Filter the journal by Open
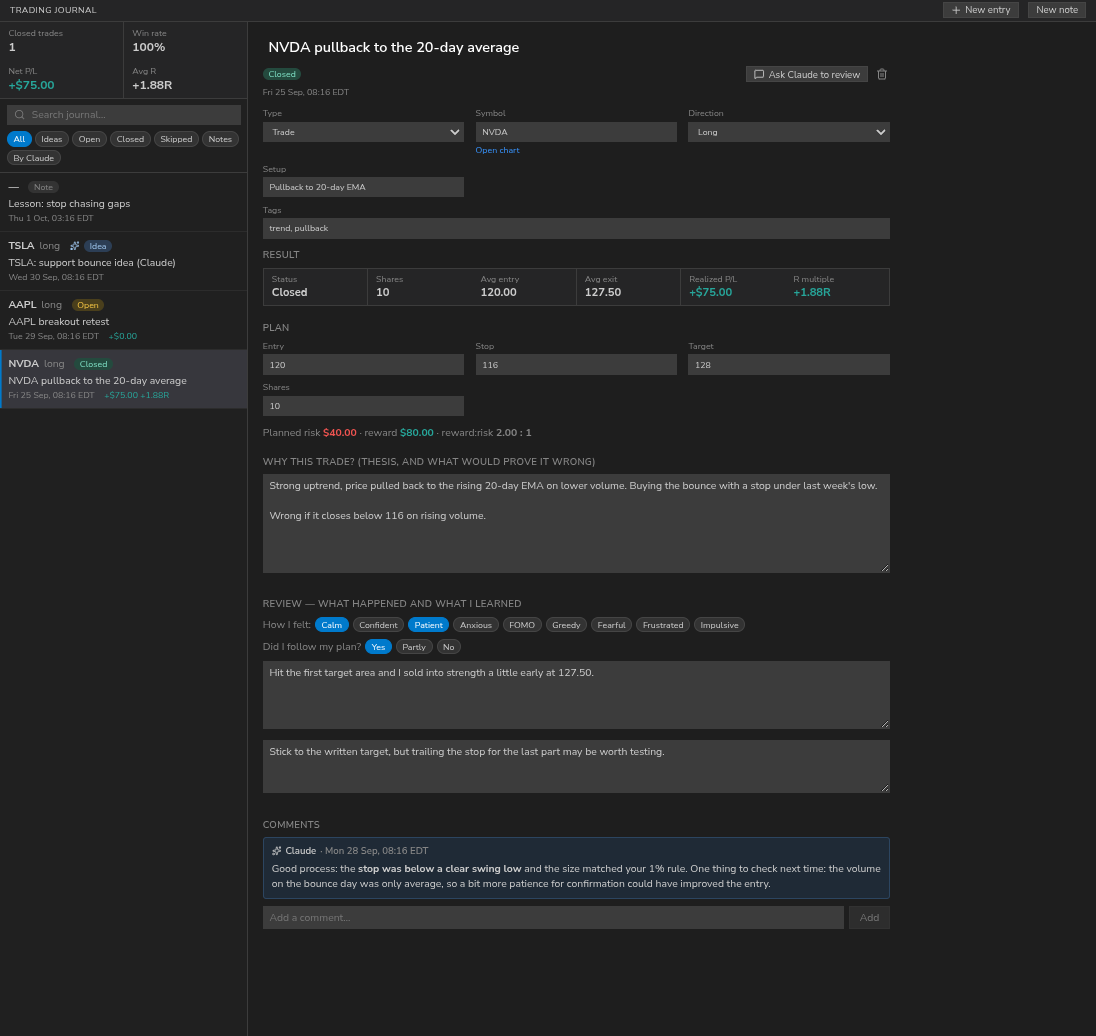This screenshot has width=1096, height=1036. (x=89, y=139)
